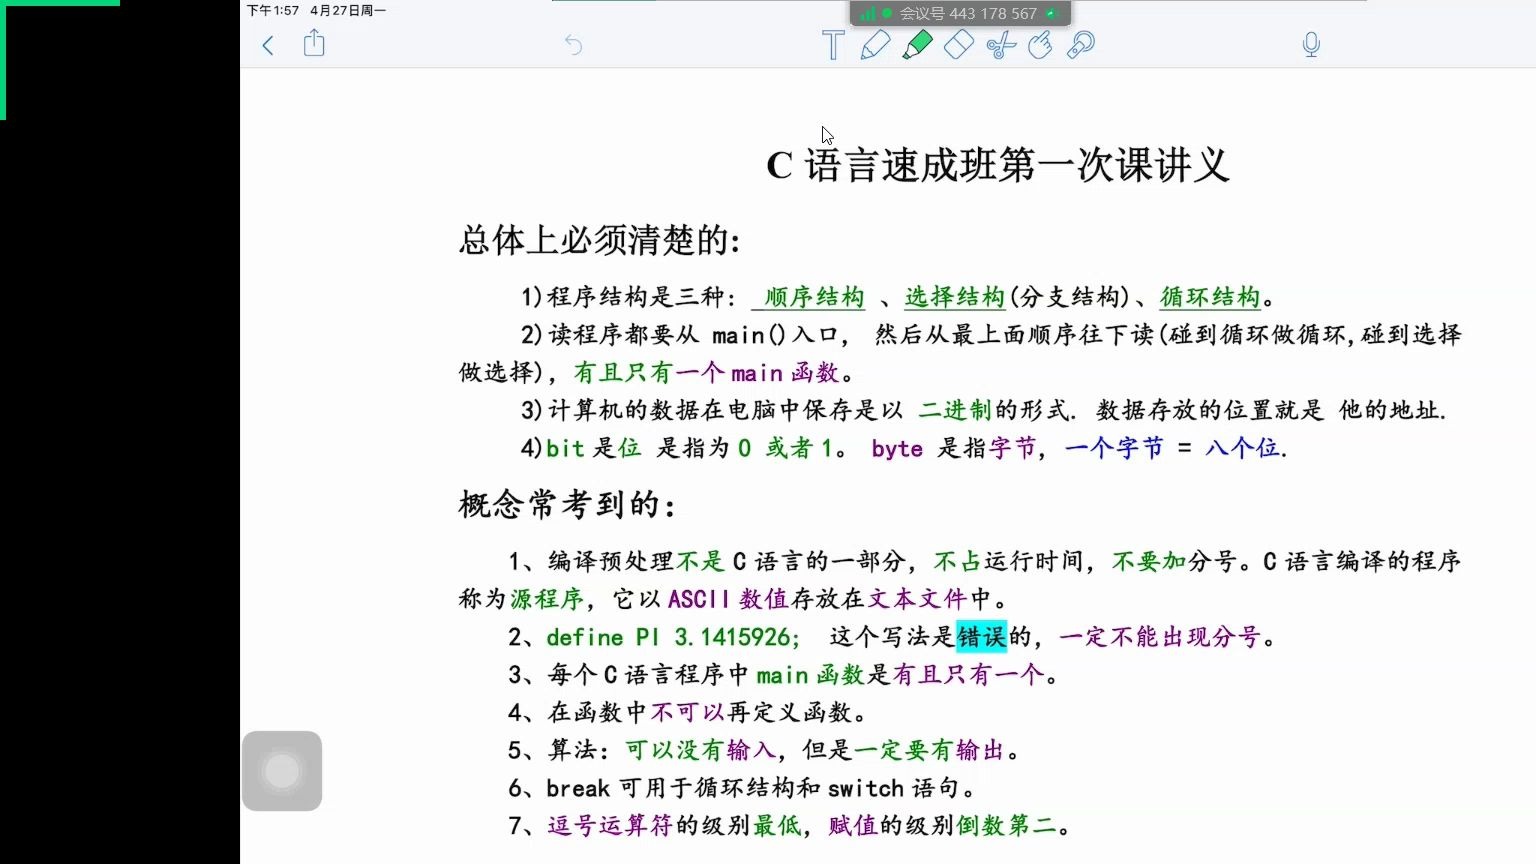Select the Eraser tool

[958, 45]
